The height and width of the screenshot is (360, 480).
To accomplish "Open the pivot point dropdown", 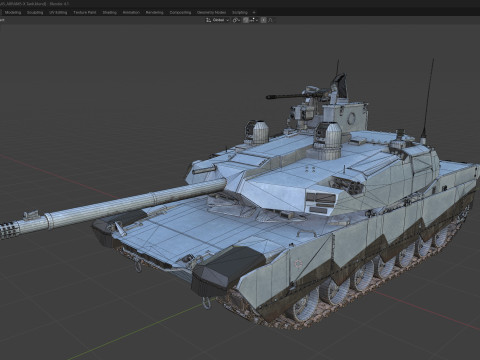I will coord(236,20).
